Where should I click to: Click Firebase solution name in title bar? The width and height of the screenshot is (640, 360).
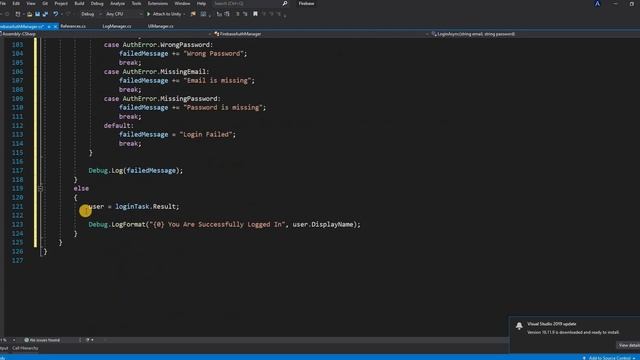pyautogui.click(x=306, y=3)
